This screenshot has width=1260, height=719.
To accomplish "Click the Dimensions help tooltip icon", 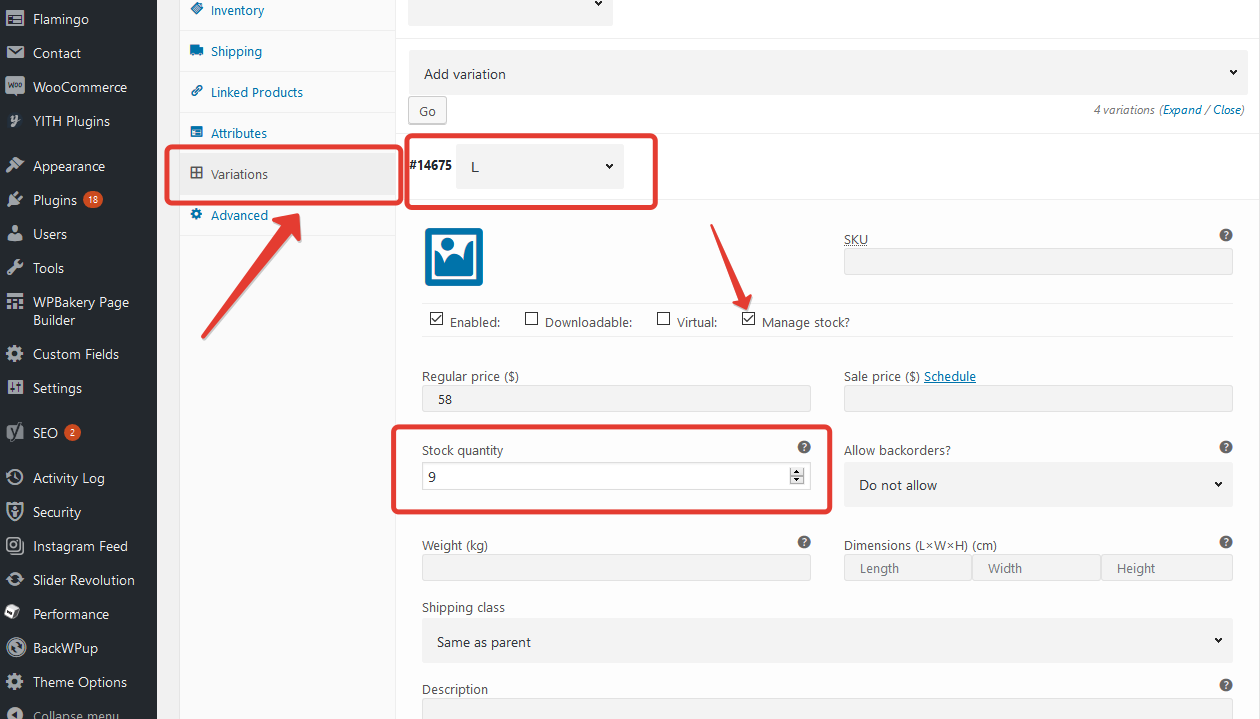I will click(x=1225, y=542).
